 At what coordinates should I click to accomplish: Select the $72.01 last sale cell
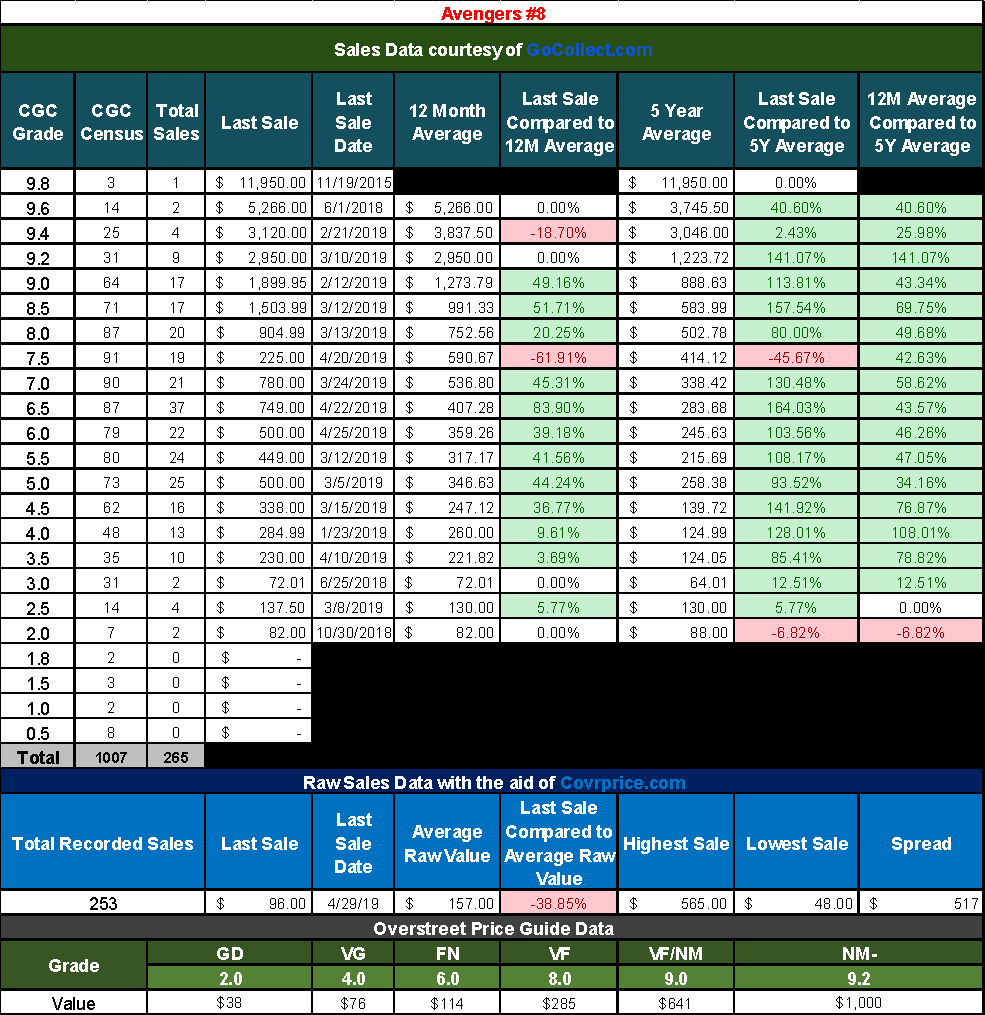pos(260,583)
